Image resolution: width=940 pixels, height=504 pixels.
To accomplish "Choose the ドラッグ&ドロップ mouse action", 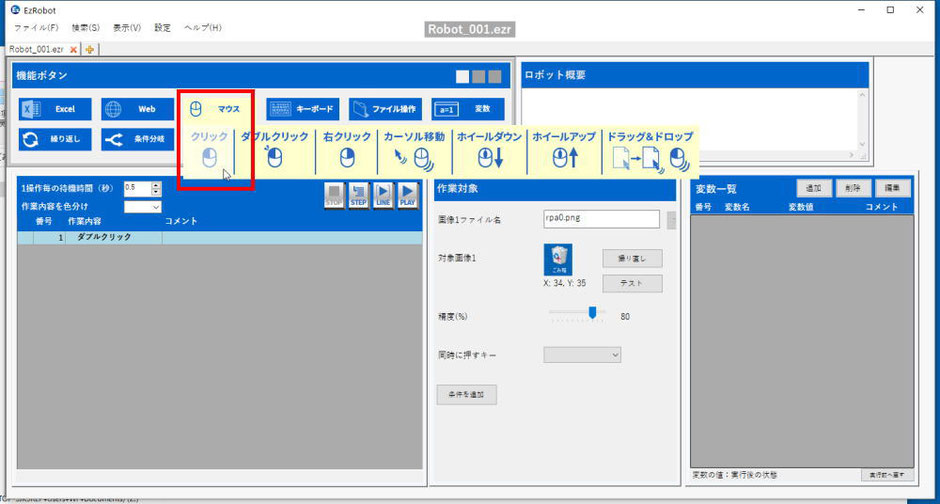I will coord(650,150).
